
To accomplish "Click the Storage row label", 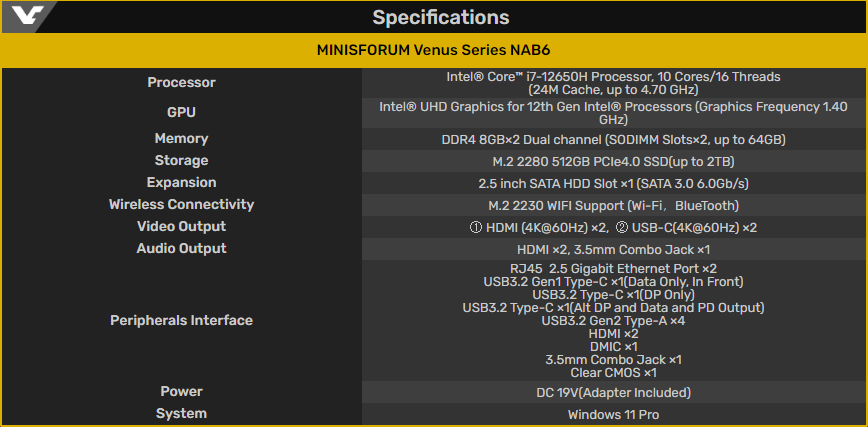I will 182,161.
